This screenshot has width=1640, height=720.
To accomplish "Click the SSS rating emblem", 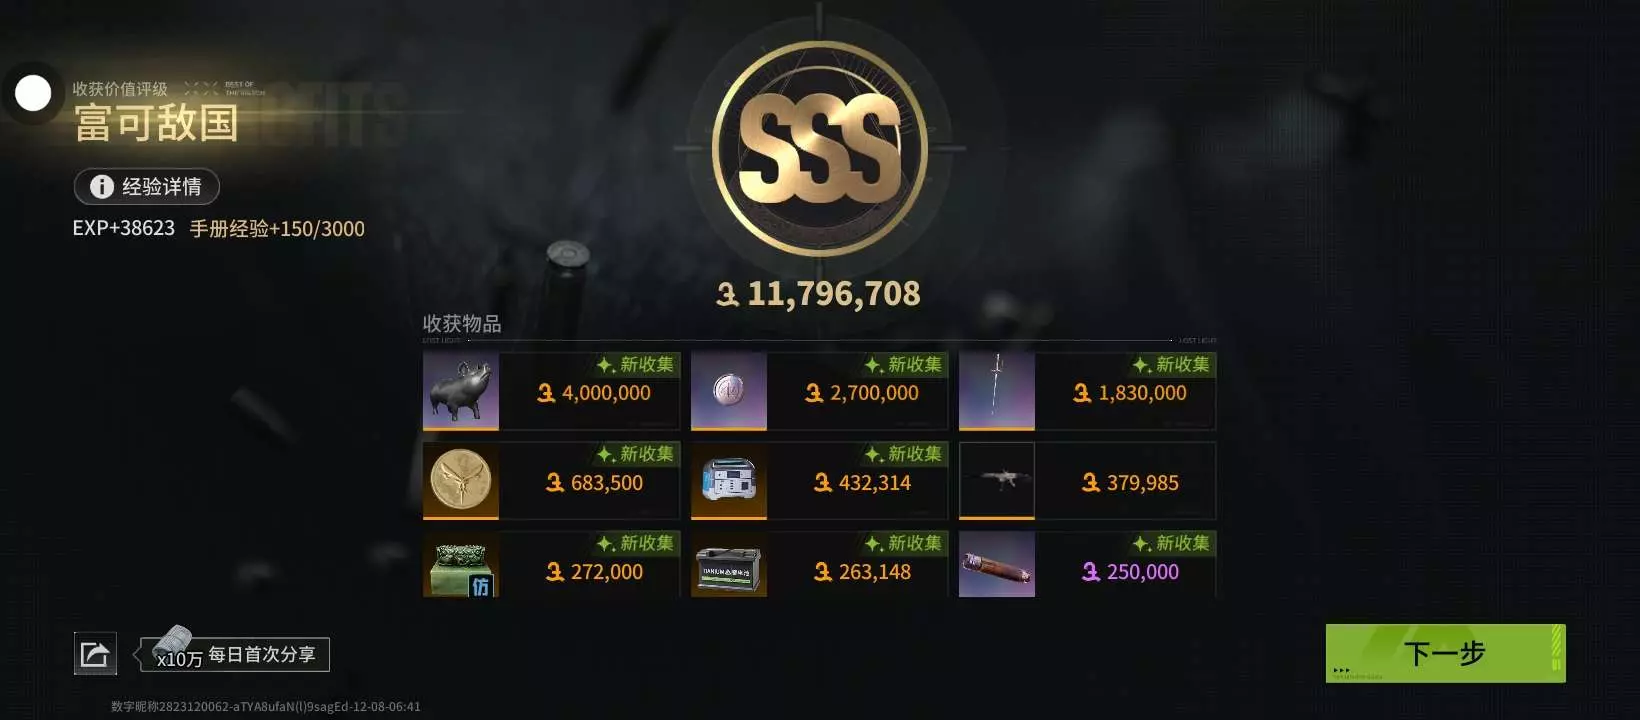I will 820,149.
